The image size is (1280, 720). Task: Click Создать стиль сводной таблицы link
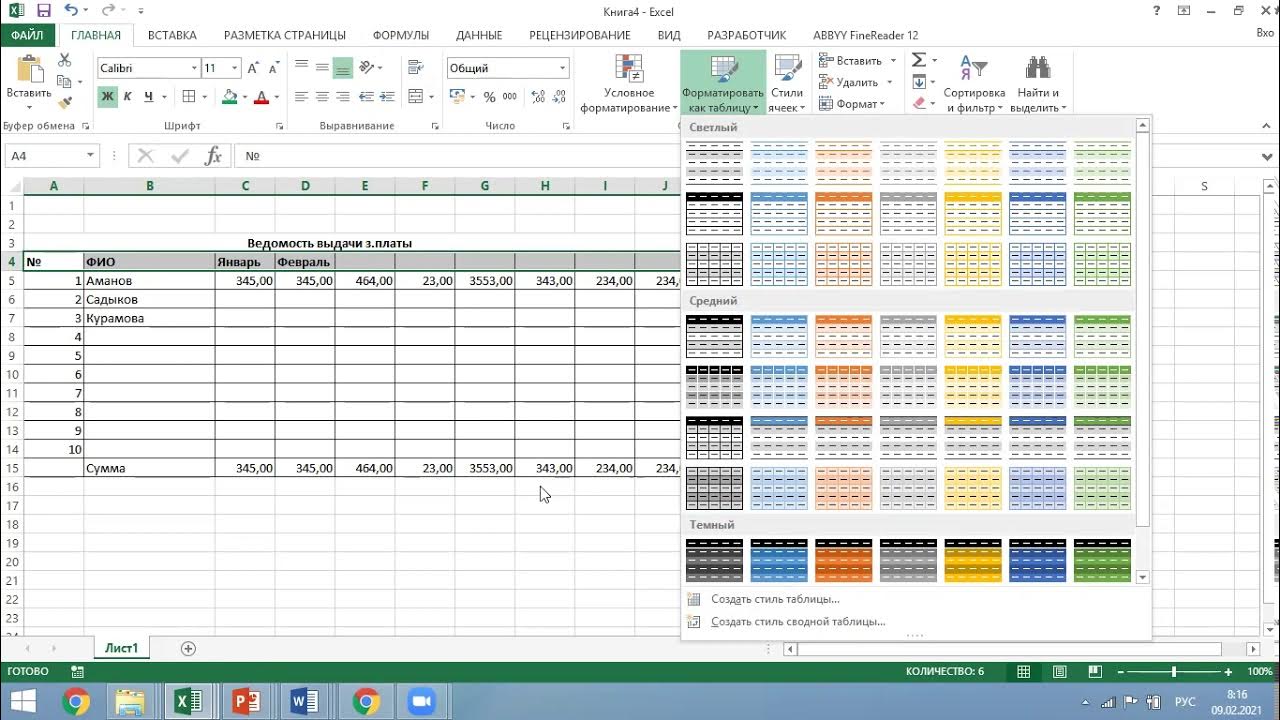(x=798, y=621)
